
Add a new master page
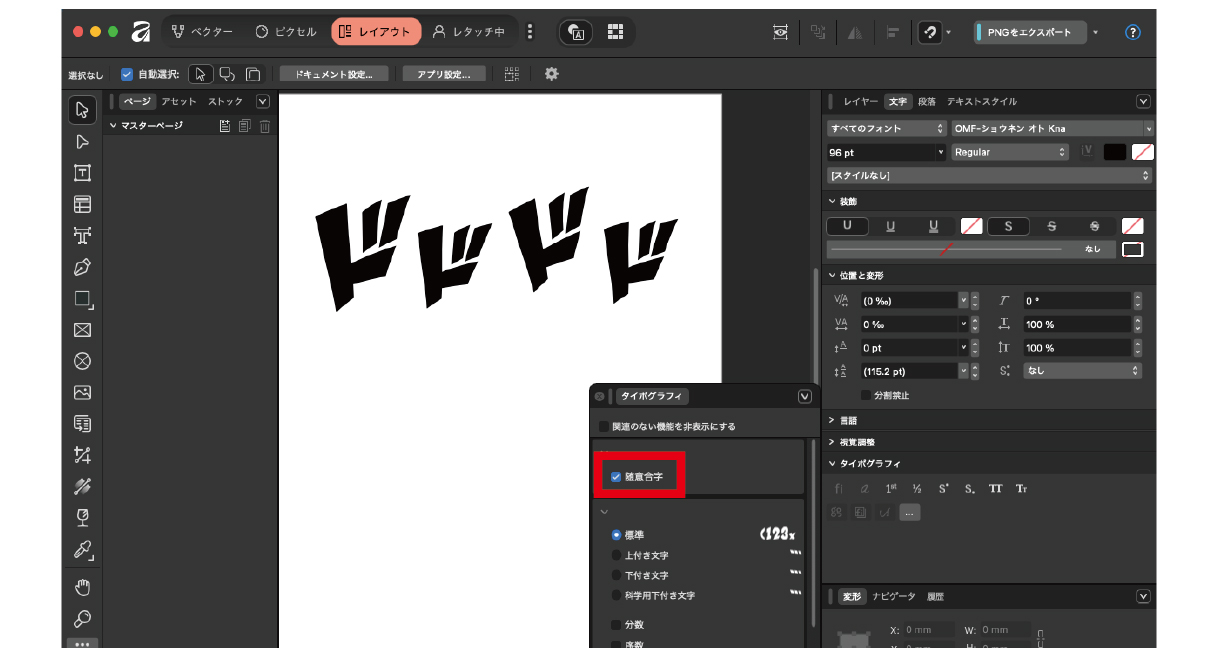pos(225,126)
